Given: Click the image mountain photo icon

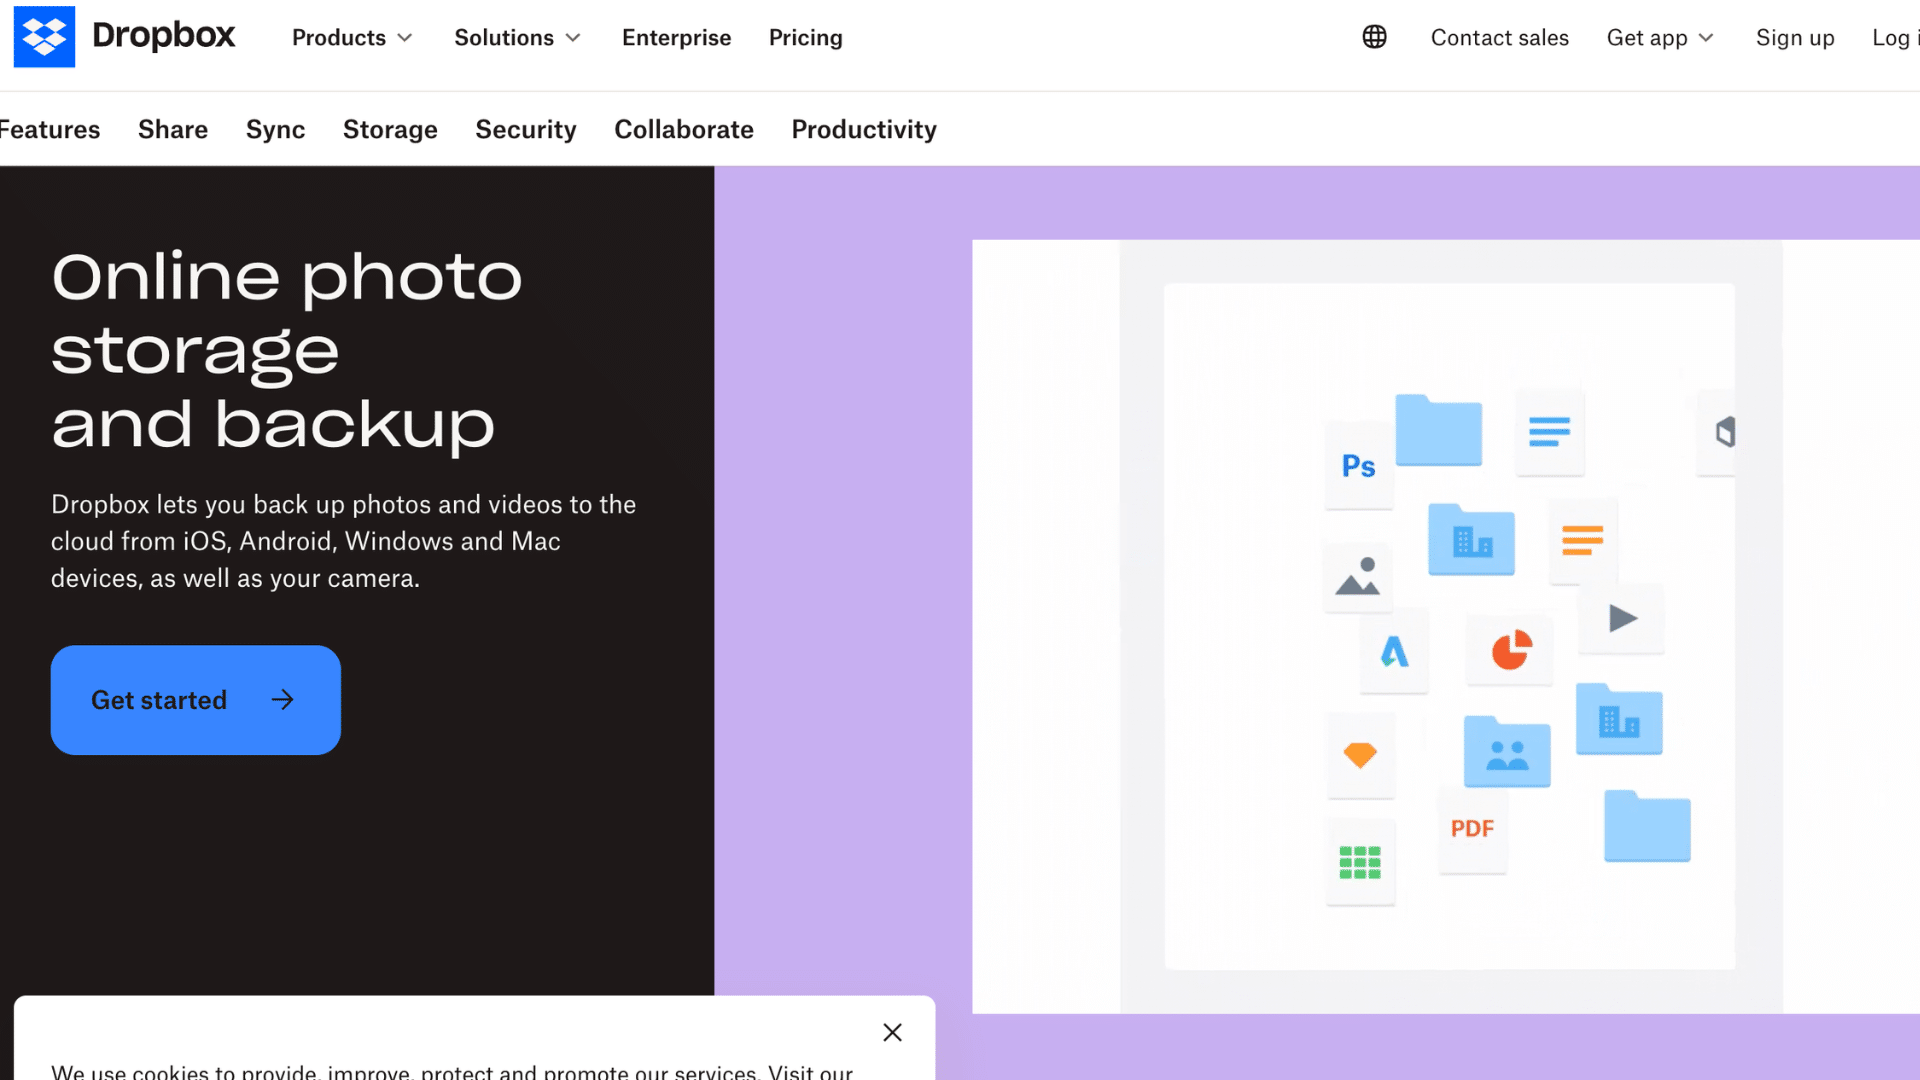Looking at the screenshot, I should [x=1358, y=577].
